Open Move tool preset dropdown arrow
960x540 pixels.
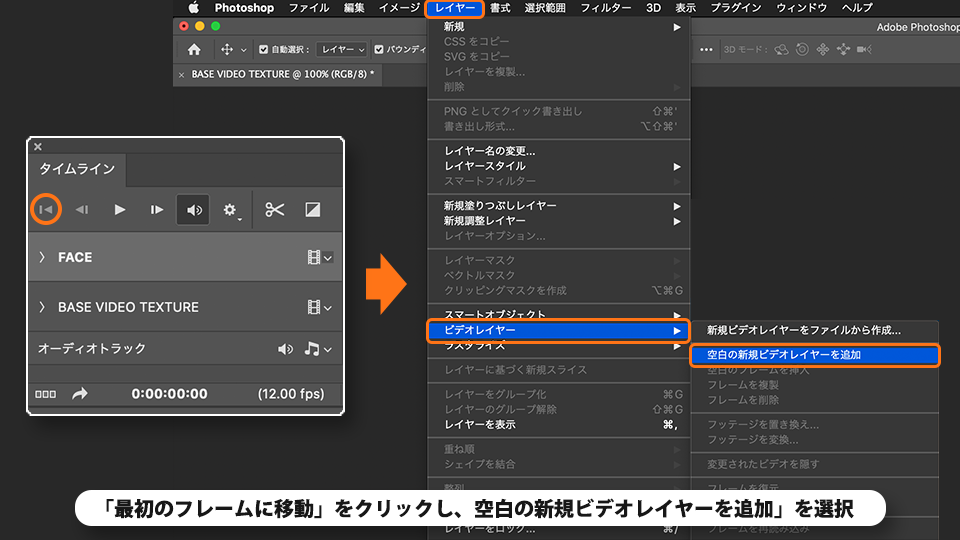pos(244,50)
